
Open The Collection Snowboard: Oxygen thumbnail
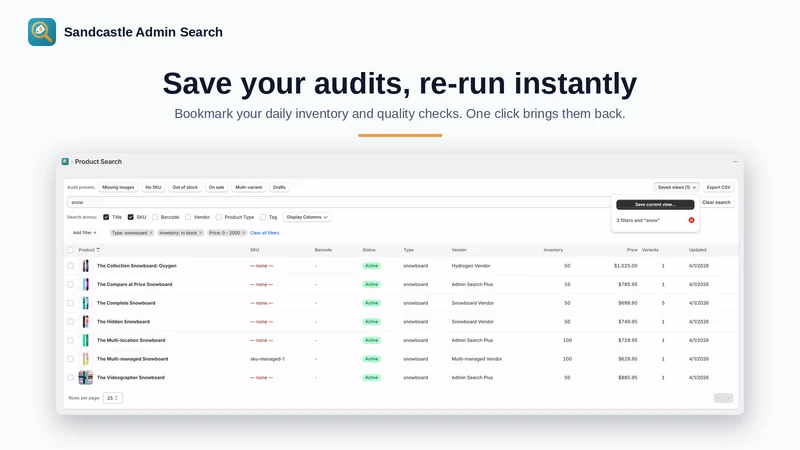click(x=86, y=266)
